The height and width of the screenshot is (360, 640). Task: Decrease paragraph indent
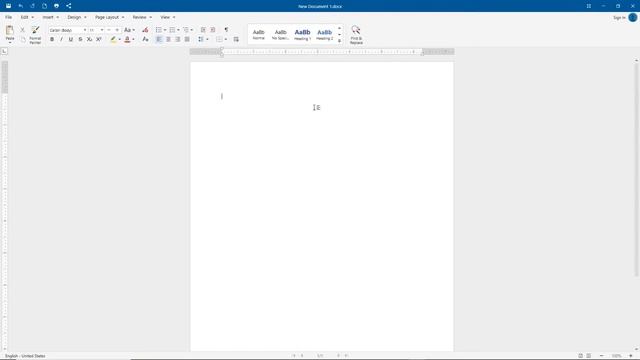pyautogui.click(x=203, y=30)
